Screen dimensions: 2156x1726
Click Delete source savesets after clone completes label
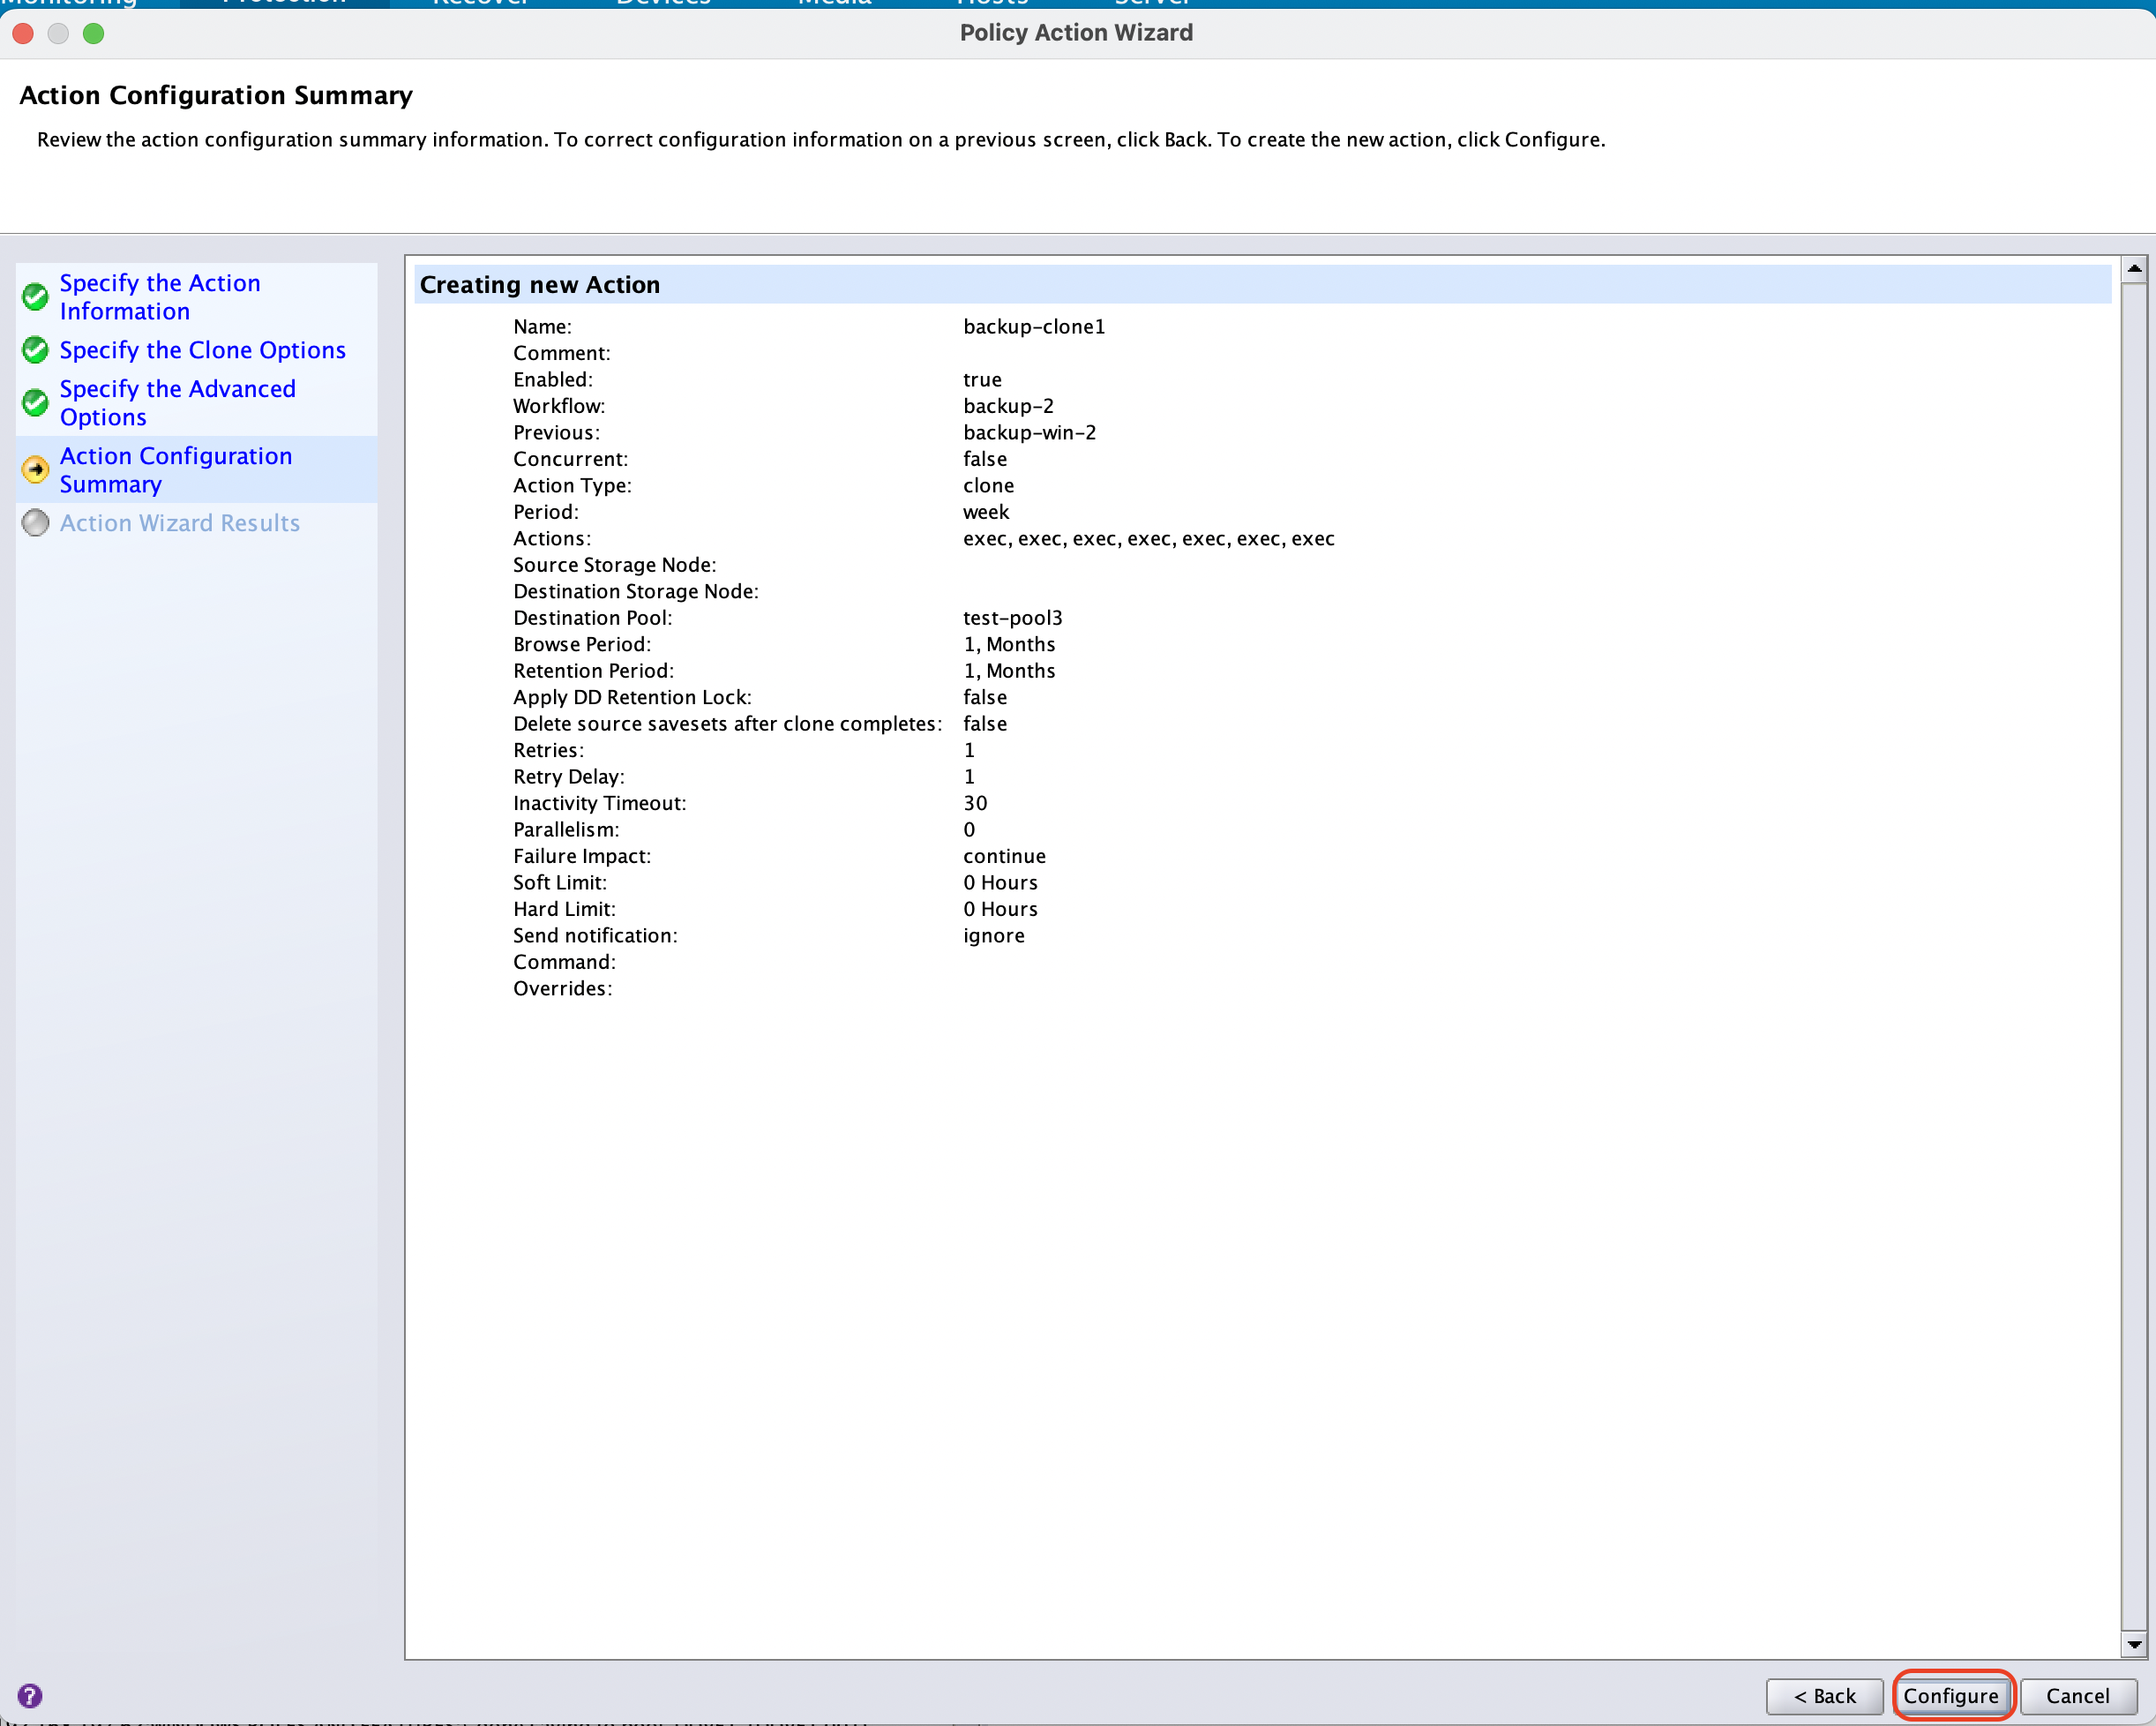(727, 724)
